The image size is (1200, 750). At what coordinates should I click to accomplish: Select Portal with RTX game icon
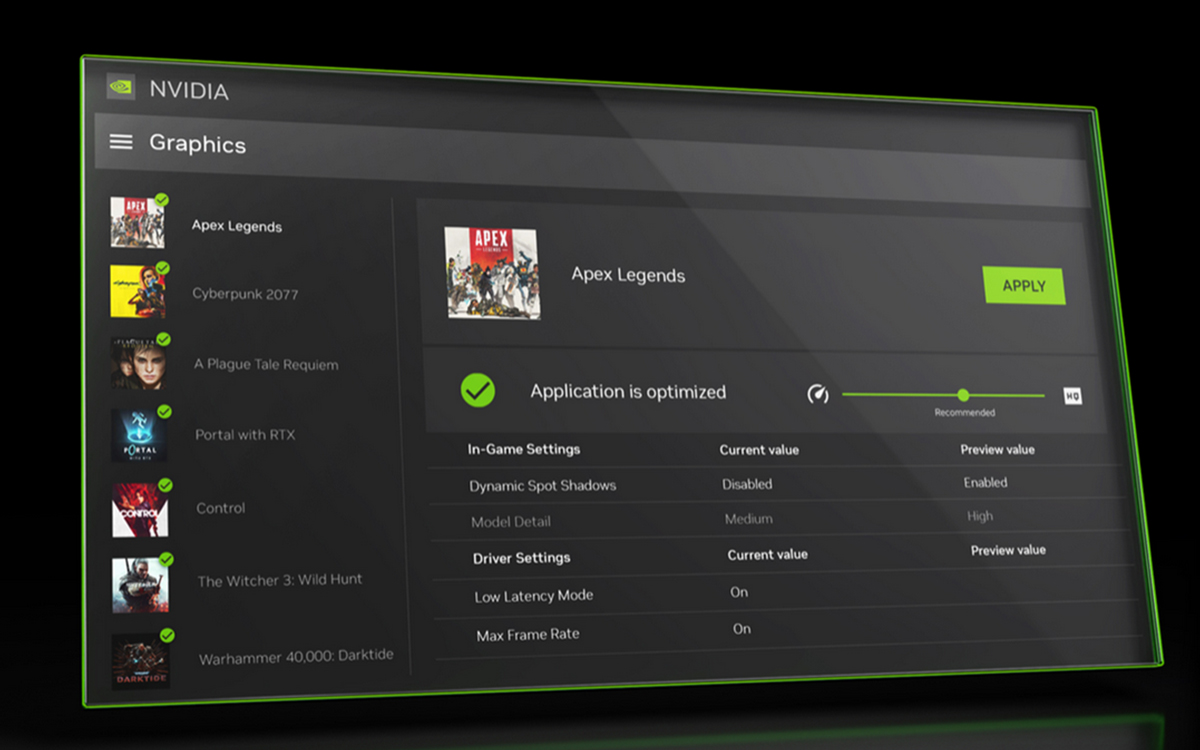pos(140,435)
